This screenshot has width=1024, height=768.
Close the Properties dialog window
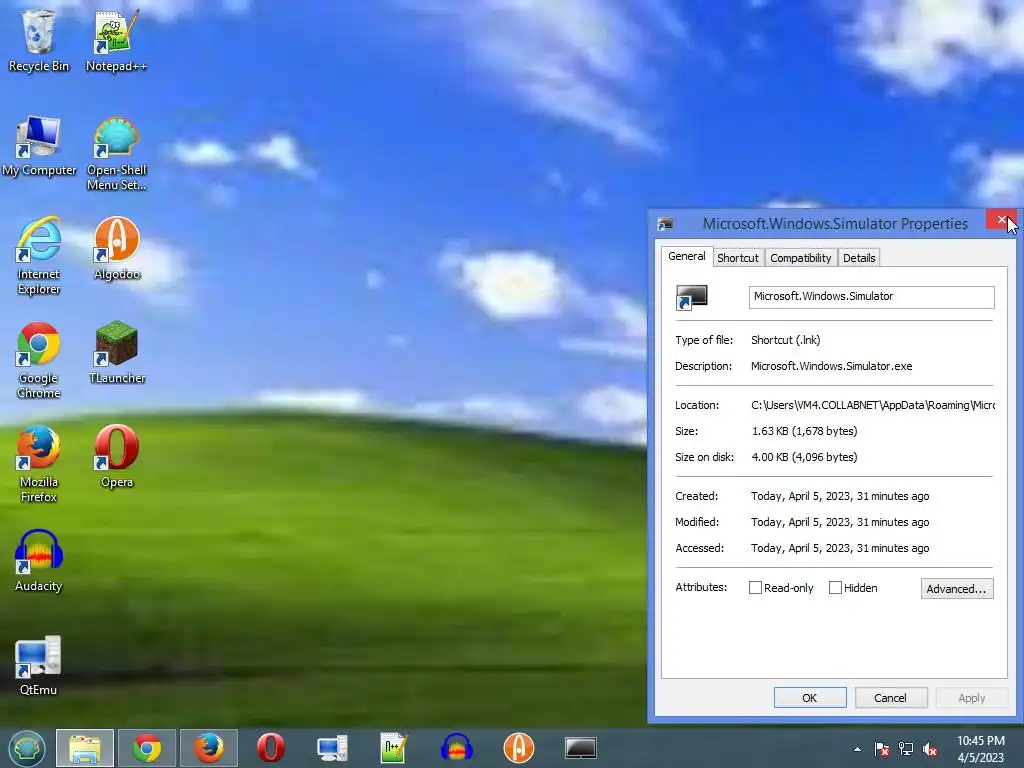click(1001, 220)
